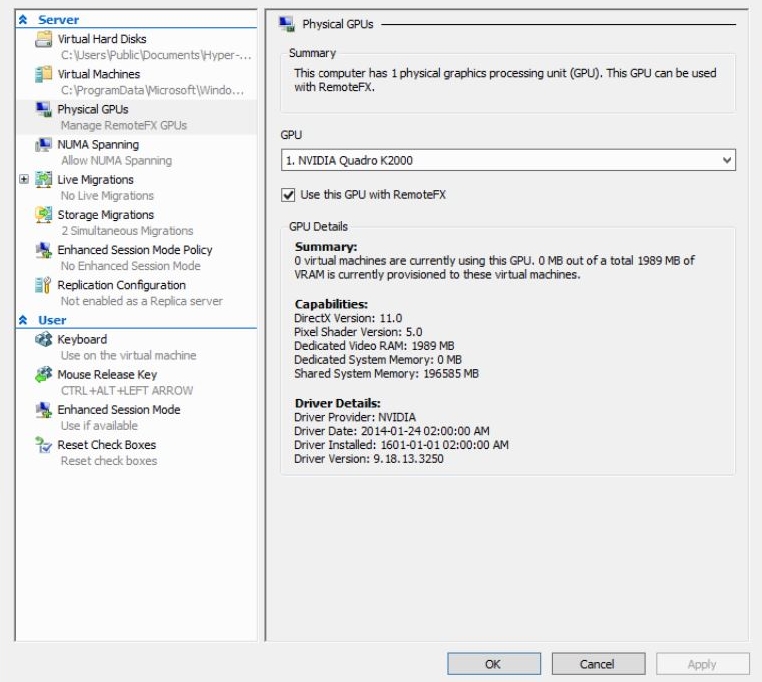This screenshot has width=762, height=682.
Task: Click the Keyboard settings icon
Action: [x=43, y=339]
